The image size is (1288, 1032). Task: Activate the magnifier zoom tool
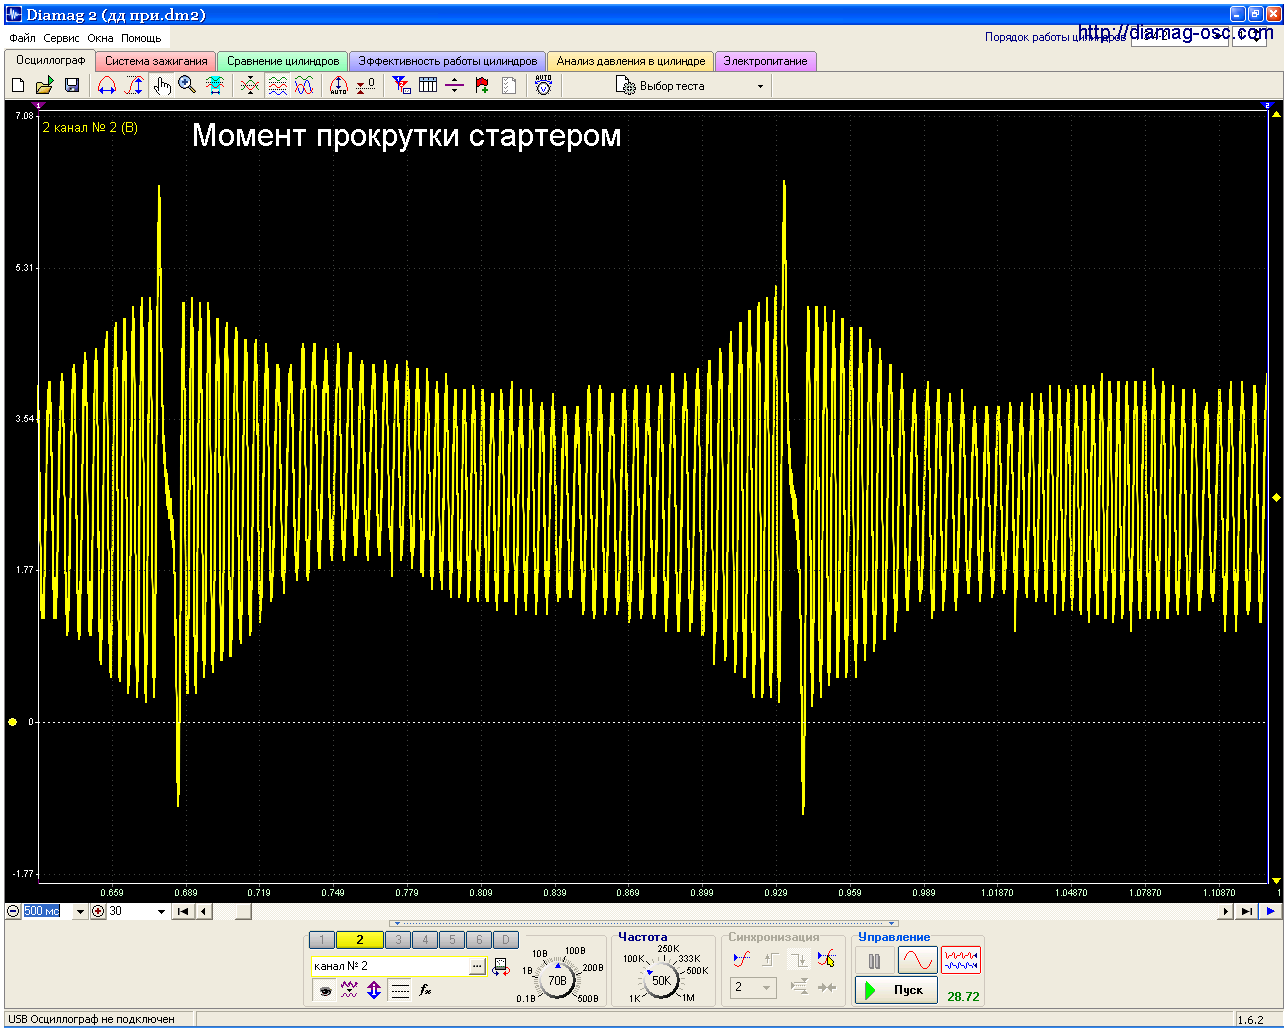[x=187, y=86]
